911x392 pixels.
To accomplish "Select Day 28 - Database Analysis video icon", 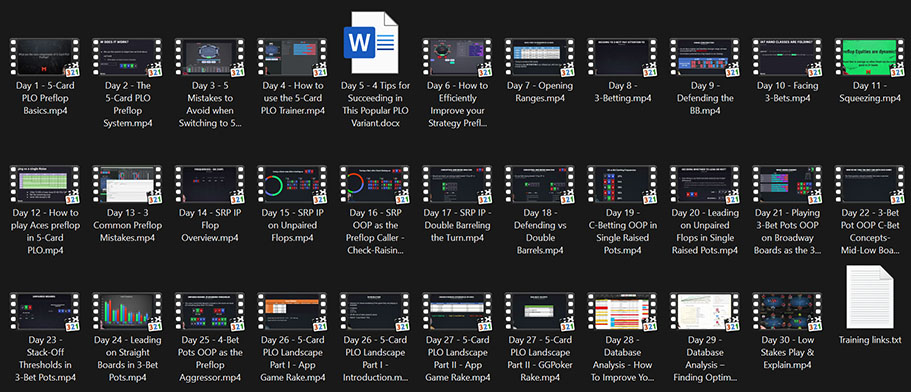I will [622, 312].
